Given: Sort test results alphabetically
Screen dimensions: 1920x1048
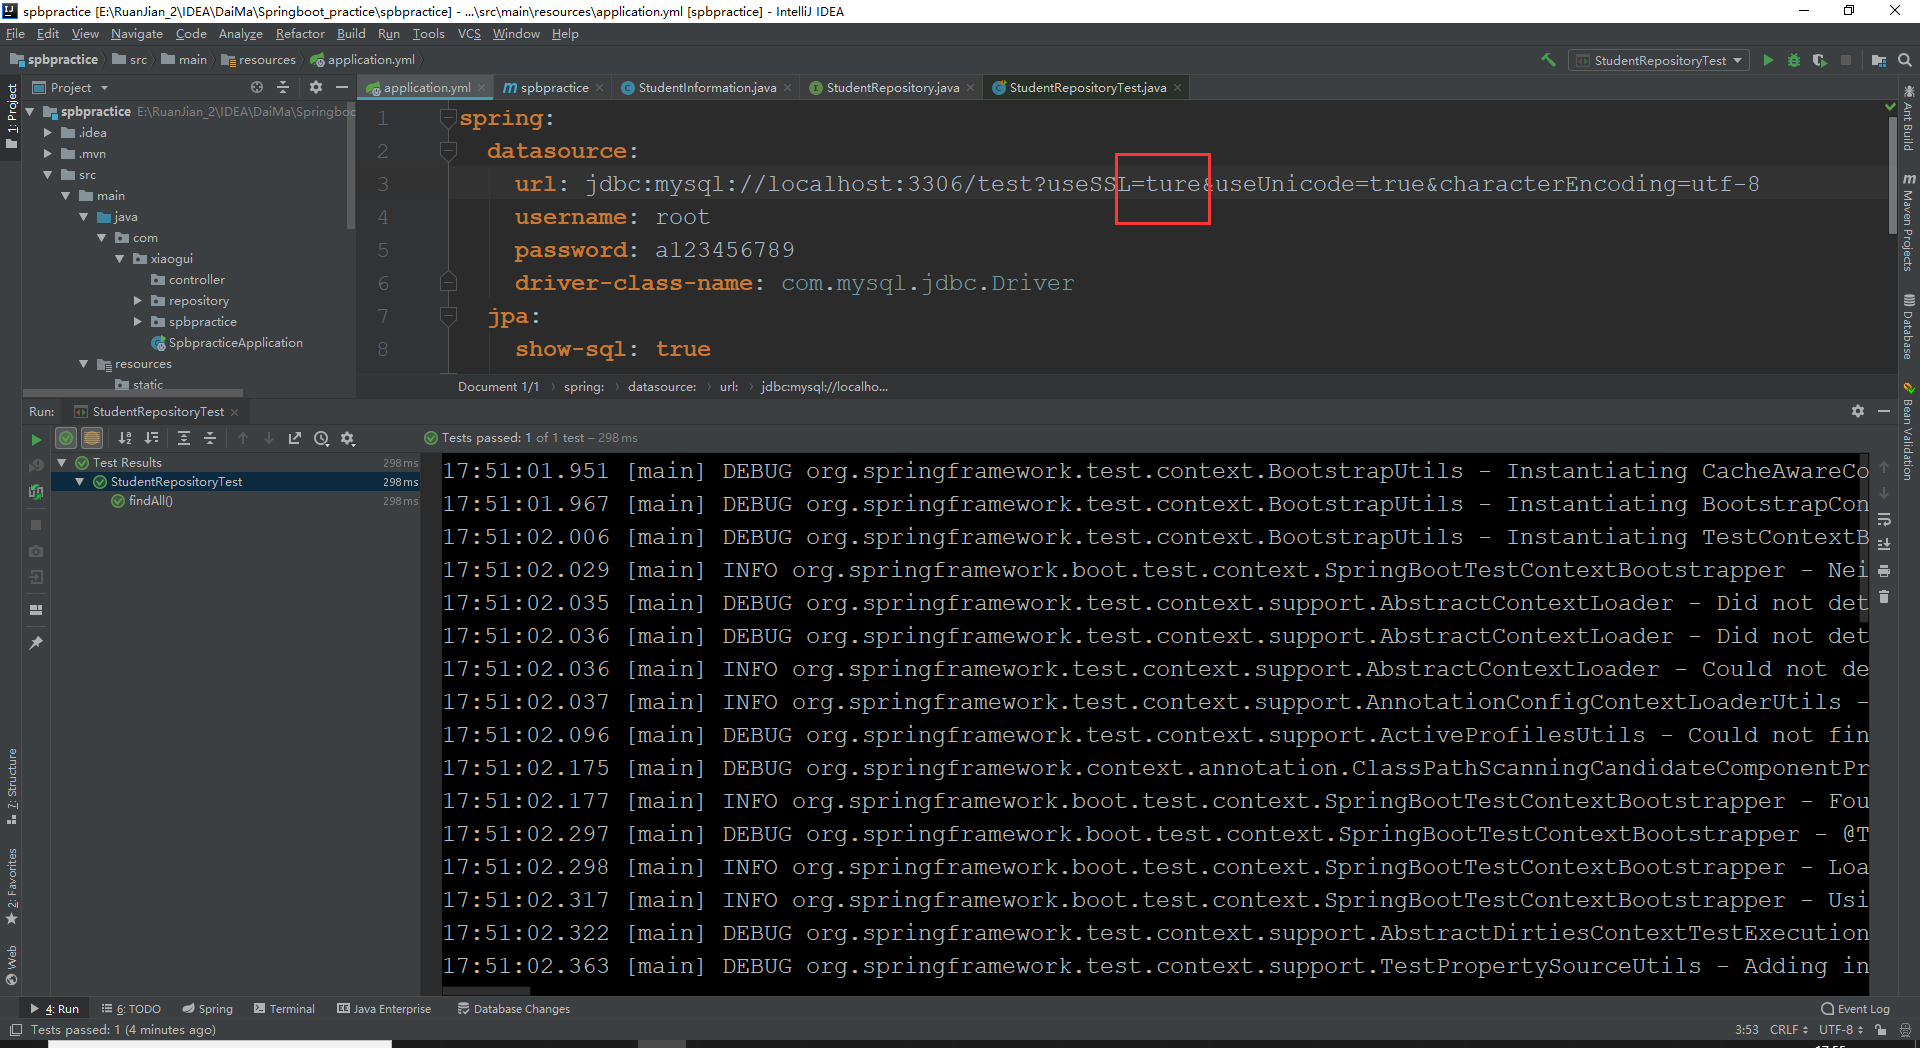Looking at the screenshot, I should click(125, 438).
